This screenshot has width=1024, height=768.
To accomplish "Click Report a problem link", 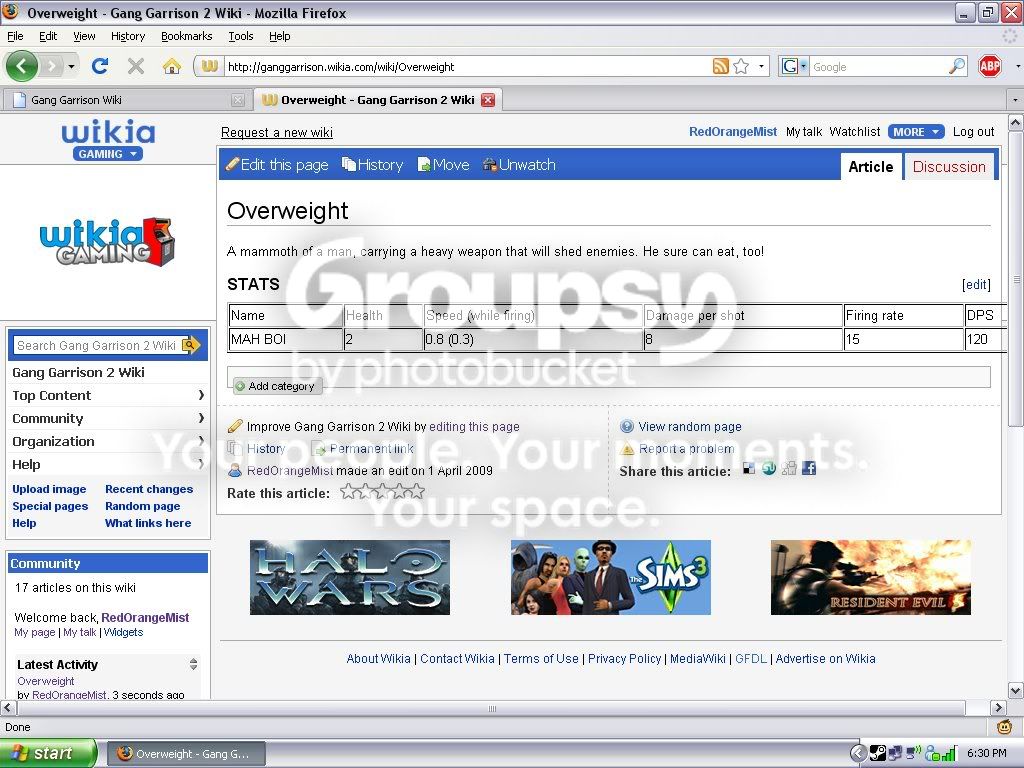I will point(686,449).
